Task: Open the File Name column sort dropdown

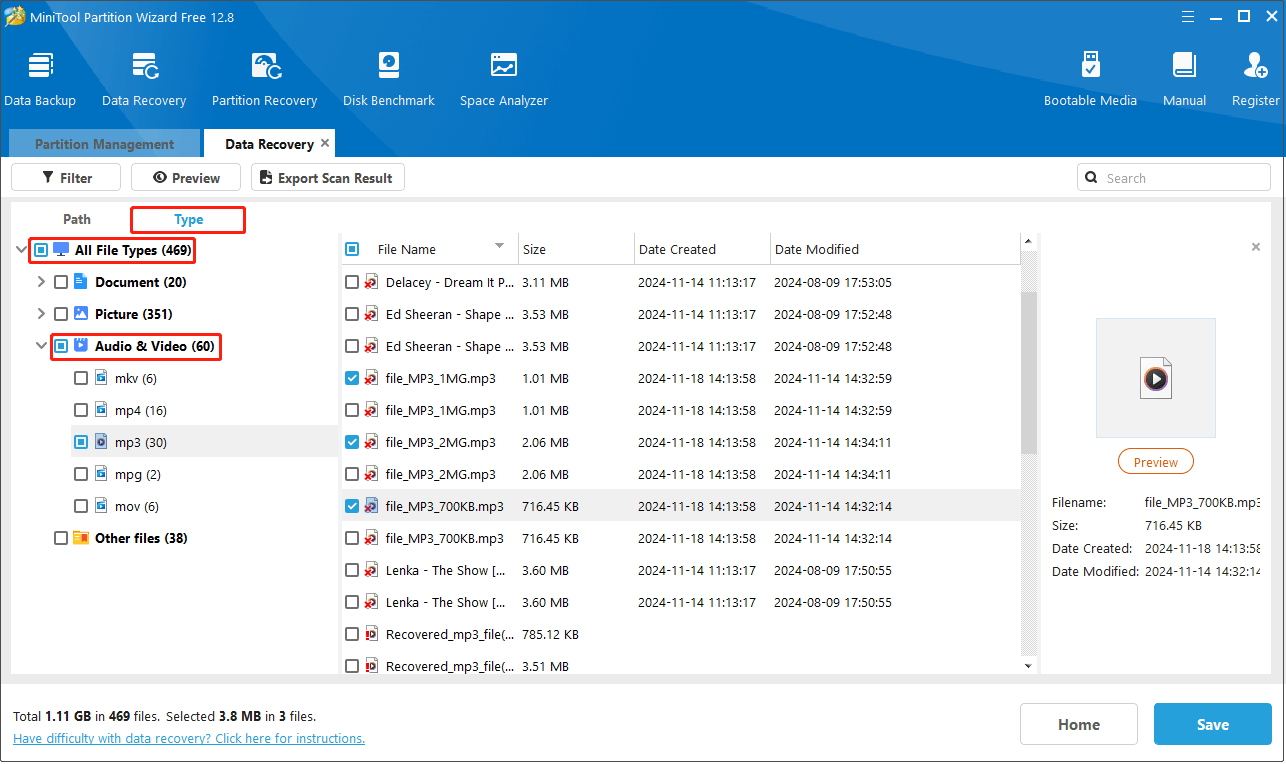Action: coord(499,247)
